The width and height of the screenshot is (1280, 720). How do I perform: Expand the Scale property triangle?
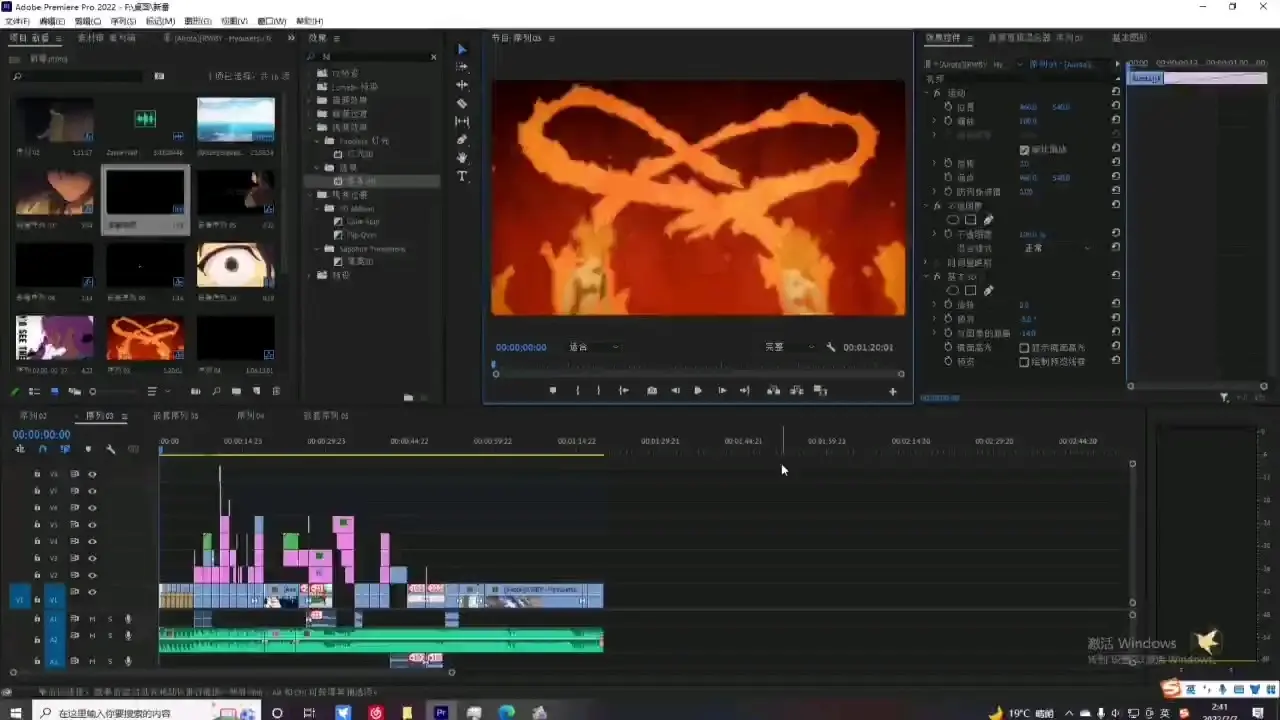[935, 121]
